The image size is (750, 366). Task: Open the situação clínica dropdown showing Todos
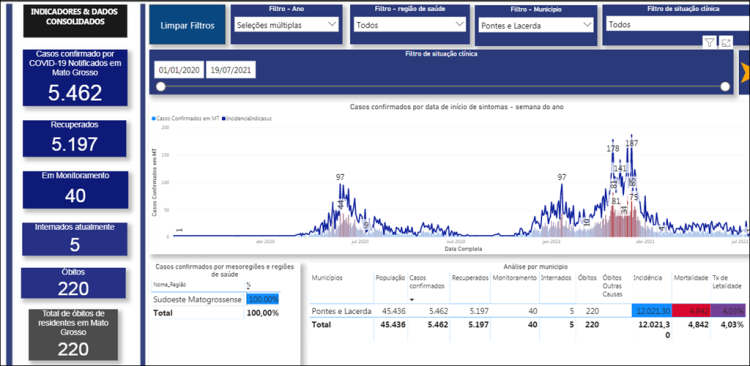point(678,25)
